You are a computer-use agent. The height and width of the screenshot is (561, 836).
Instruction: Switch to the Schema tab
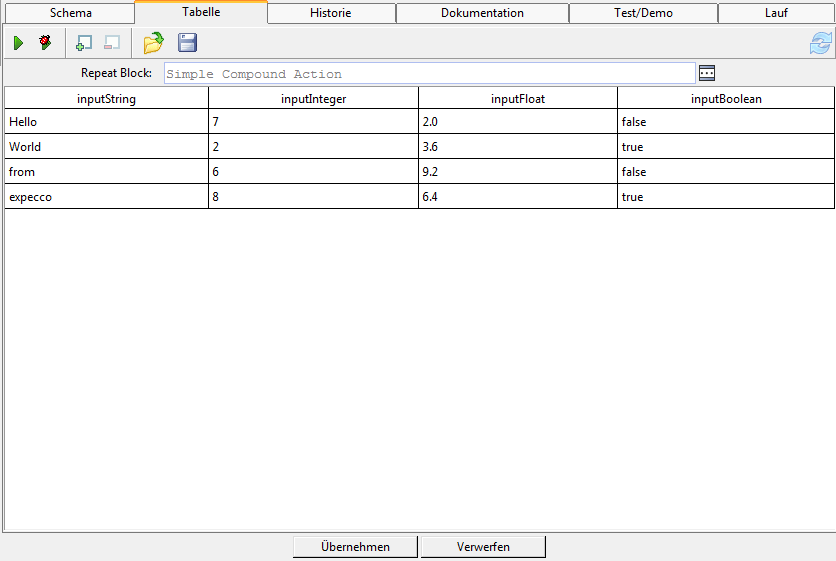coord(70,13)
